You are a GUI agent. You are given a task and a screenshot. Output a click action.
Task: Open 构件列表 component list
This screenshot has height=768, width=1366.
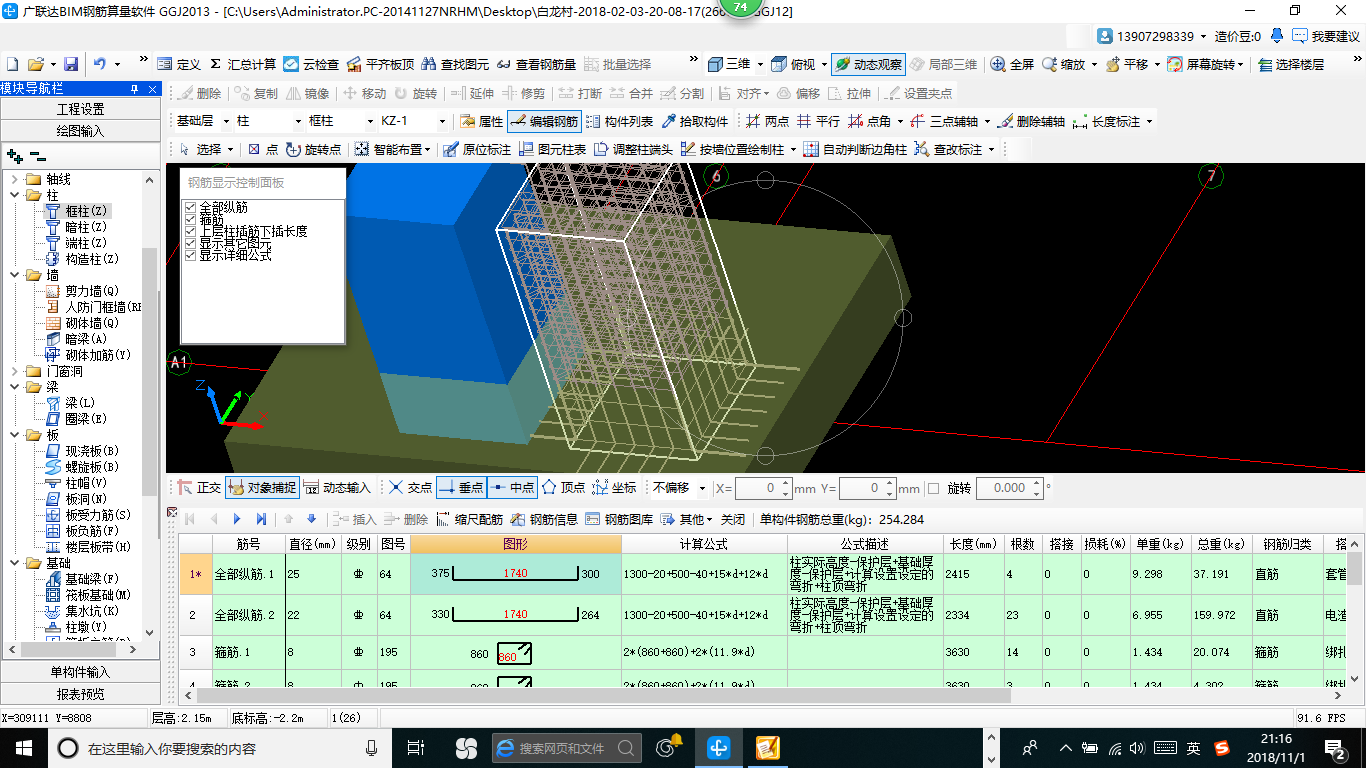(619, 122)
